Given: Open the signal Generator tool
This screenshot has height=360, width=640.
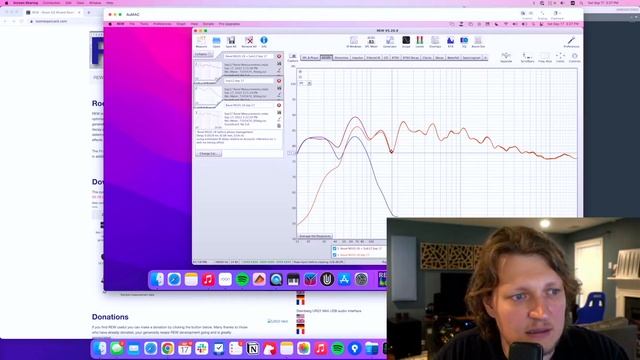Looking at the screenshot, I should (x=390, y=42).
